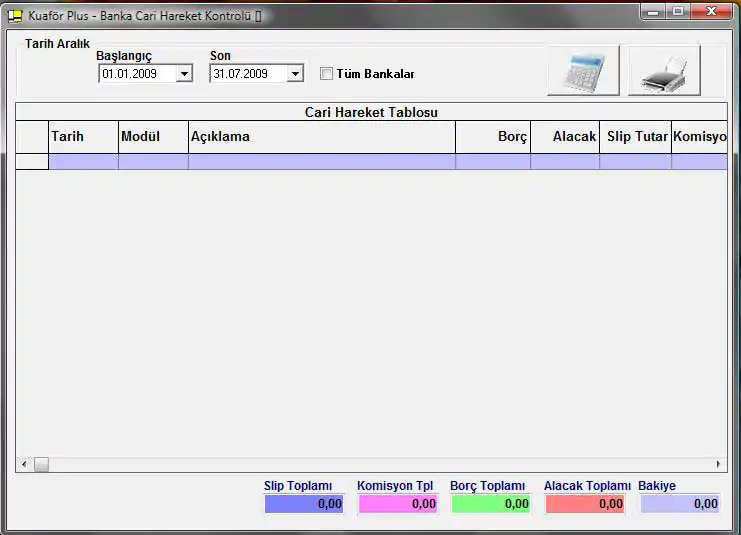The height and width of the screenshot is (535, 741).
Task: Click the Kuaför Plus title bar icon
Action: click(x=15, y=16)
